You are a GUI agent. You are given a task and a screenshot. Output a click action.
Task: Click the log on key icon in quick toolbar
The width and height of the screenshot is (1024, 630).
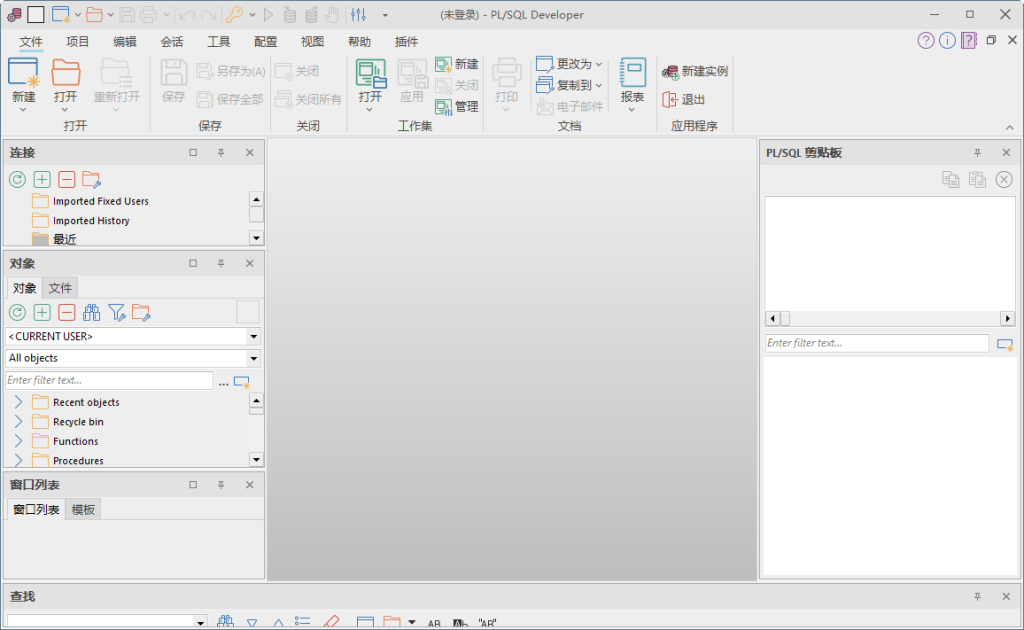pos(234,14)
